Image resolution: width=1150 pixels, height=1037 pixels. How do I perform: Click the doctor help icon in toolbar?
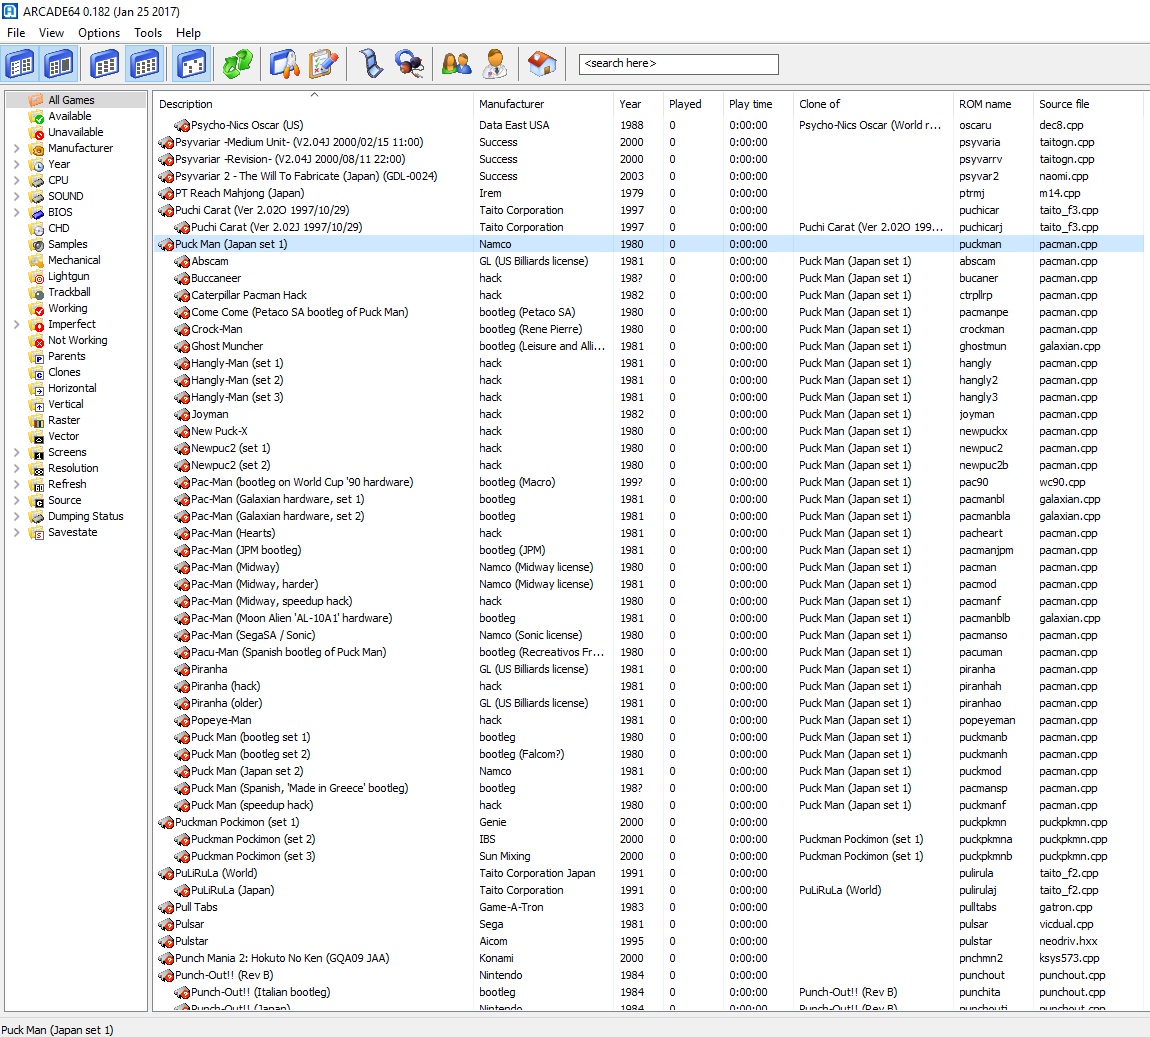[496, 64]
